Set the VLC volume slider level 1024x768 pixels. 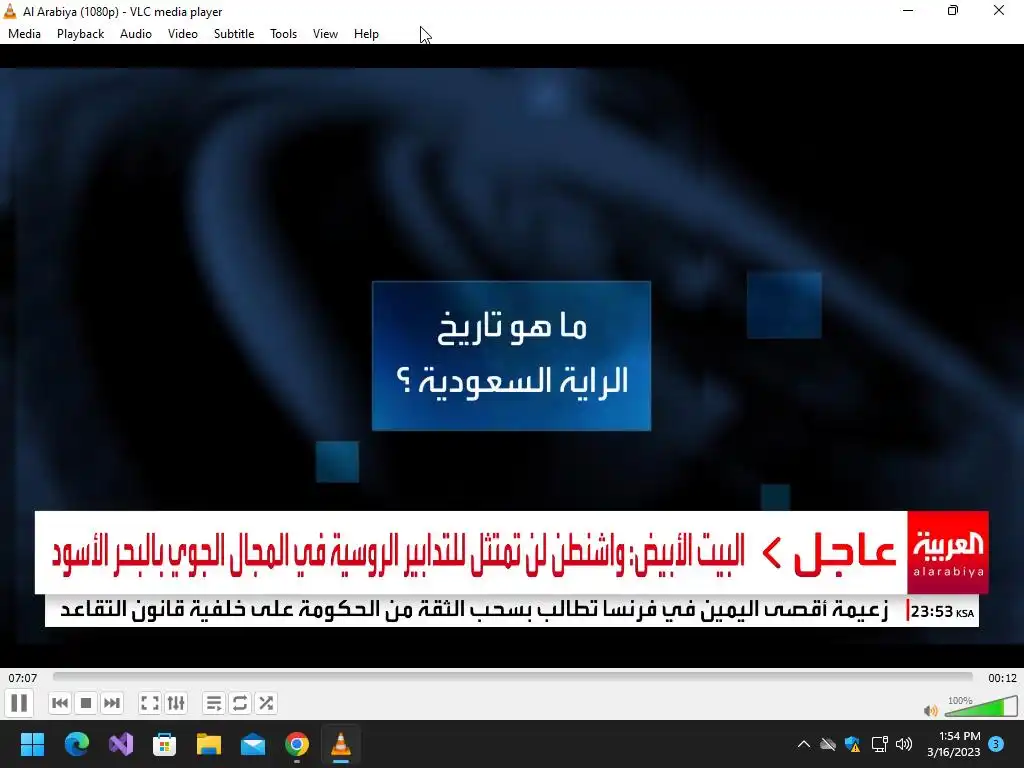(x=982, y=707)
